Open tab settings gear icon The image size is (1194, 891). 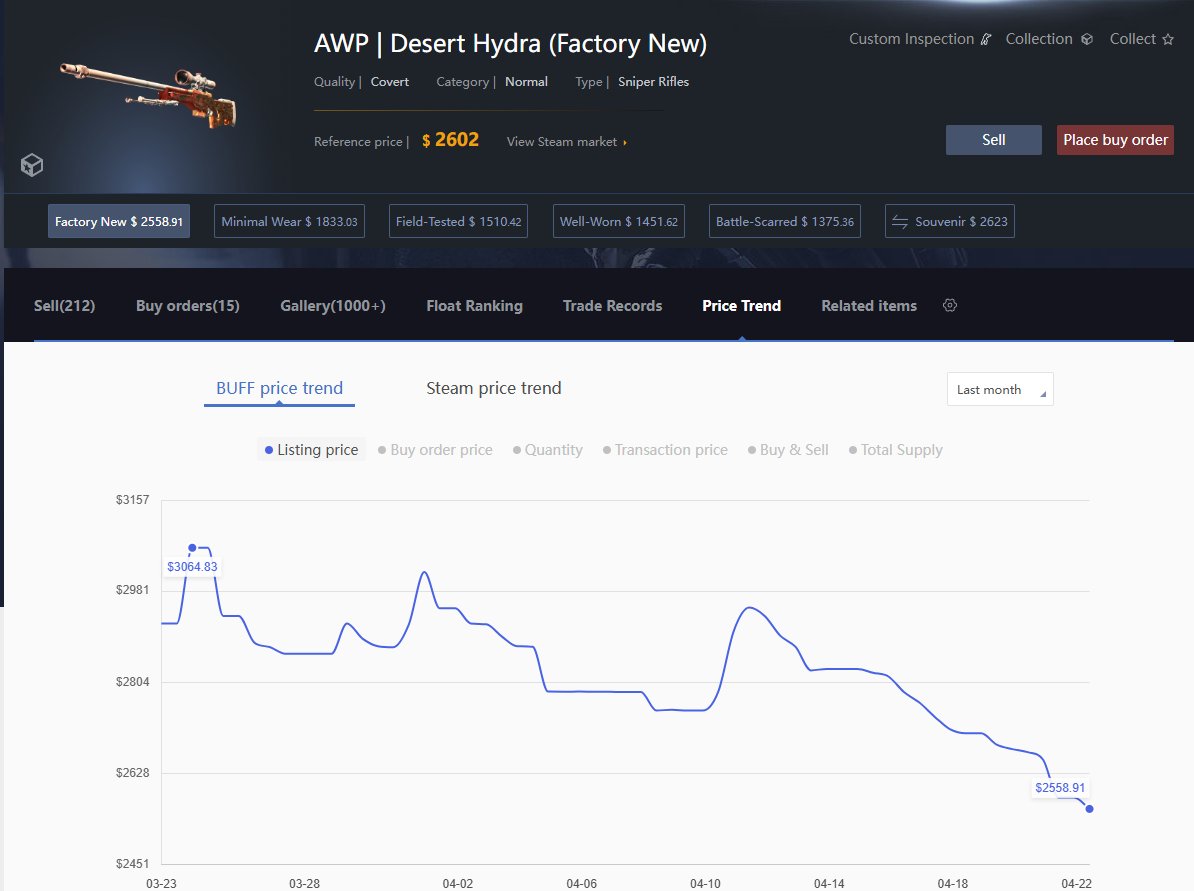point(950,305)
